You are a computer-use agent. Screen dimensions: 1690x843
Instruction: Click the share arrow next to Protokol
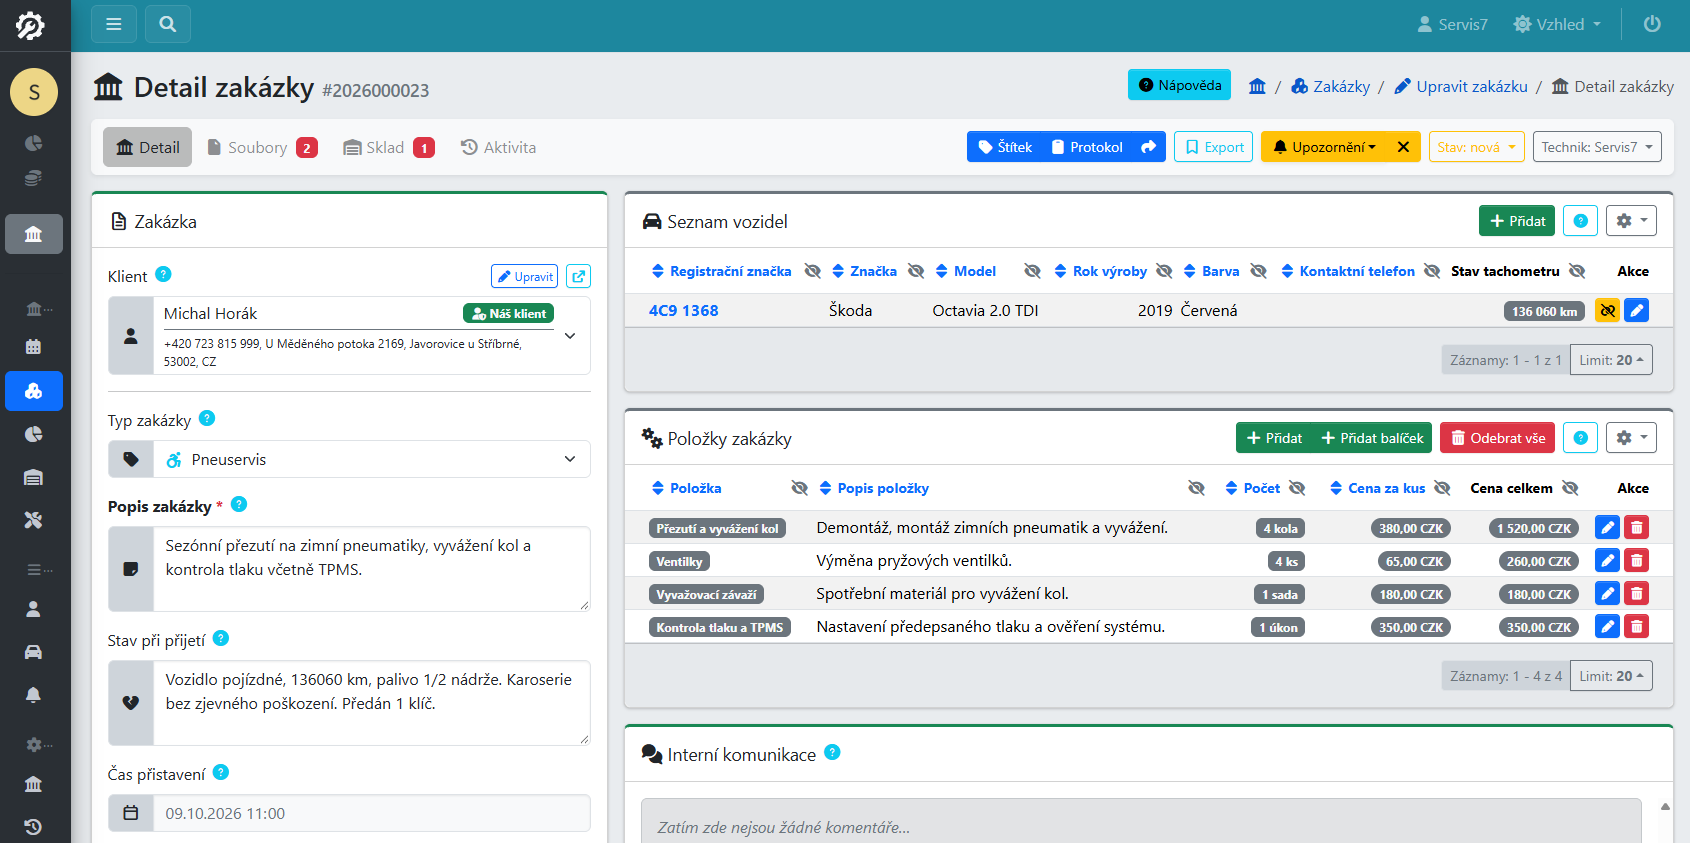point(1149,147)
